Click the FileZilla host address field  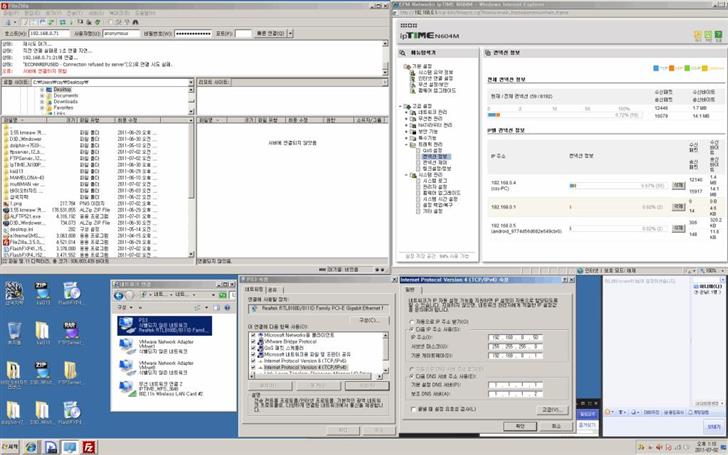coord(49,33)
